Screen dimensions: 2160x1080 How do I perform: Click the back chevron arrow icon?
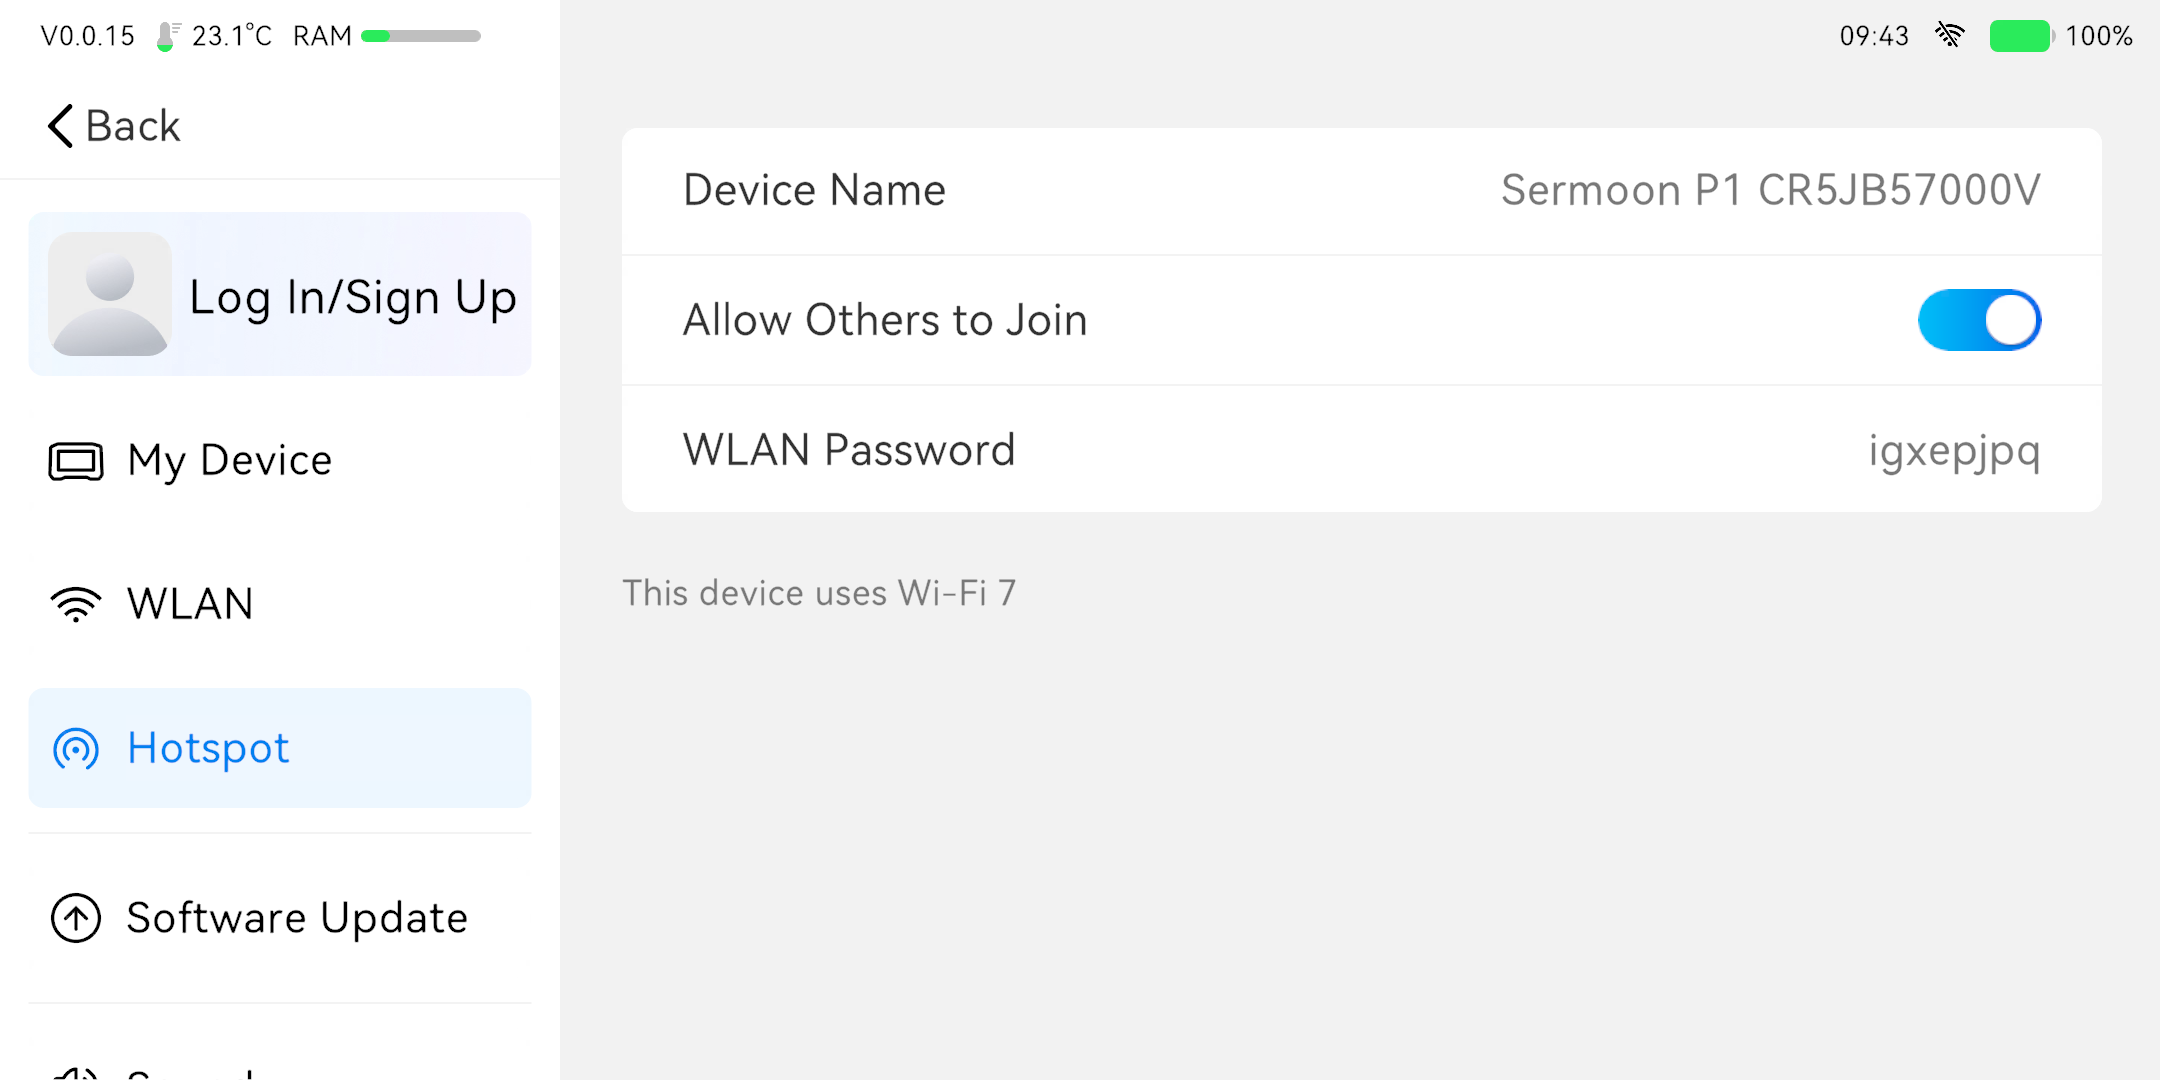click(x=60, y=126)
